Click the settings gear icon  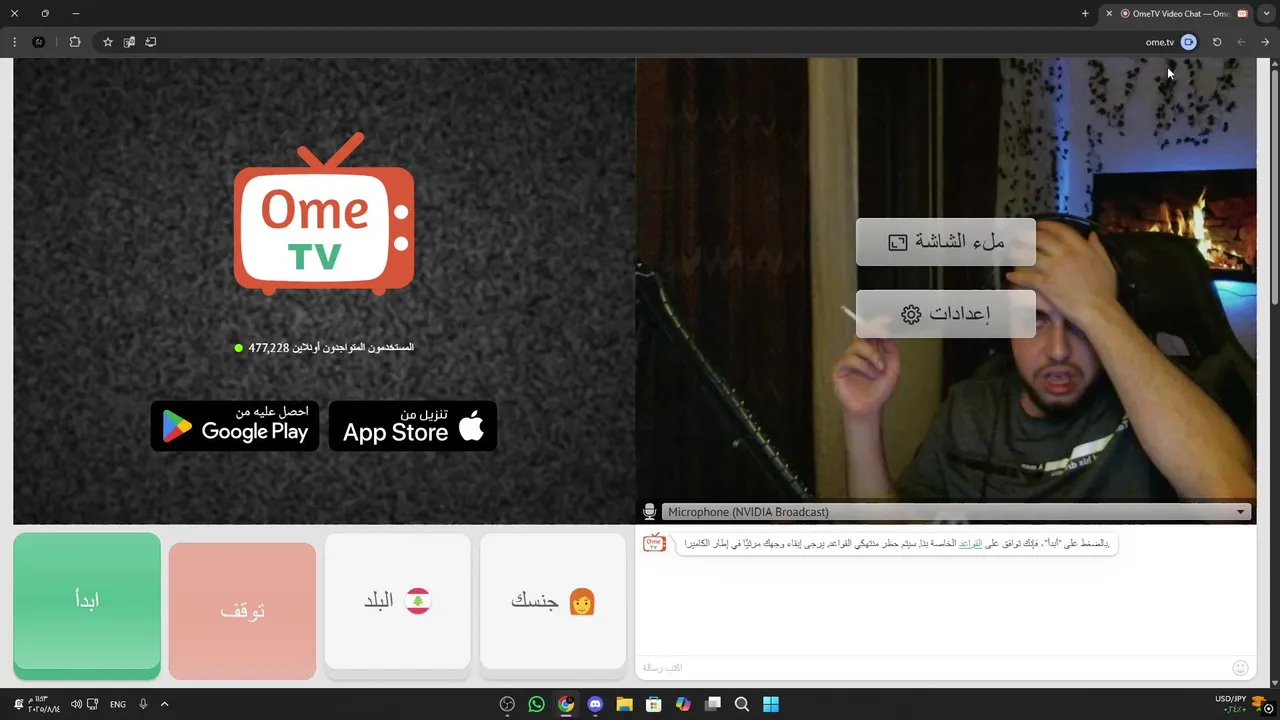tap(911, 314)
